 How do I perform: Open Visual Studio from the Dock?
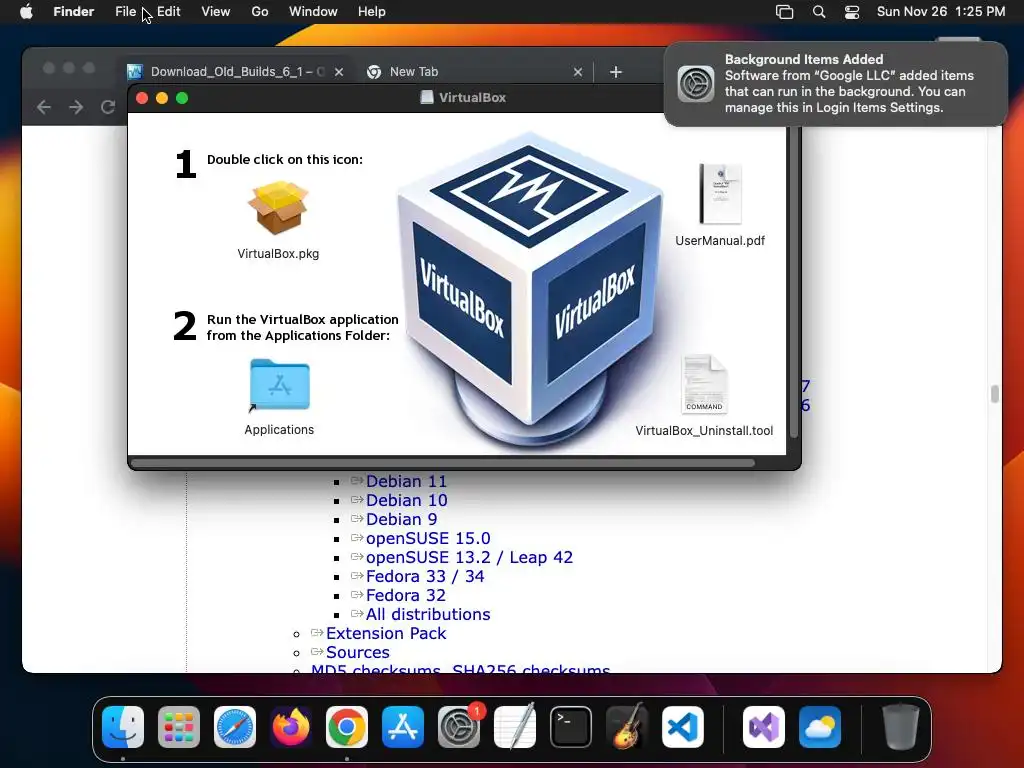tap(764, 727)
